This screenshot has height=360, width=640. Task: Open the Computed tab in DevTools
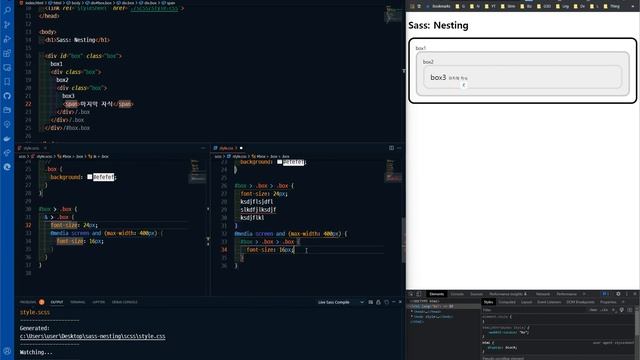click(x=507, y=302)
